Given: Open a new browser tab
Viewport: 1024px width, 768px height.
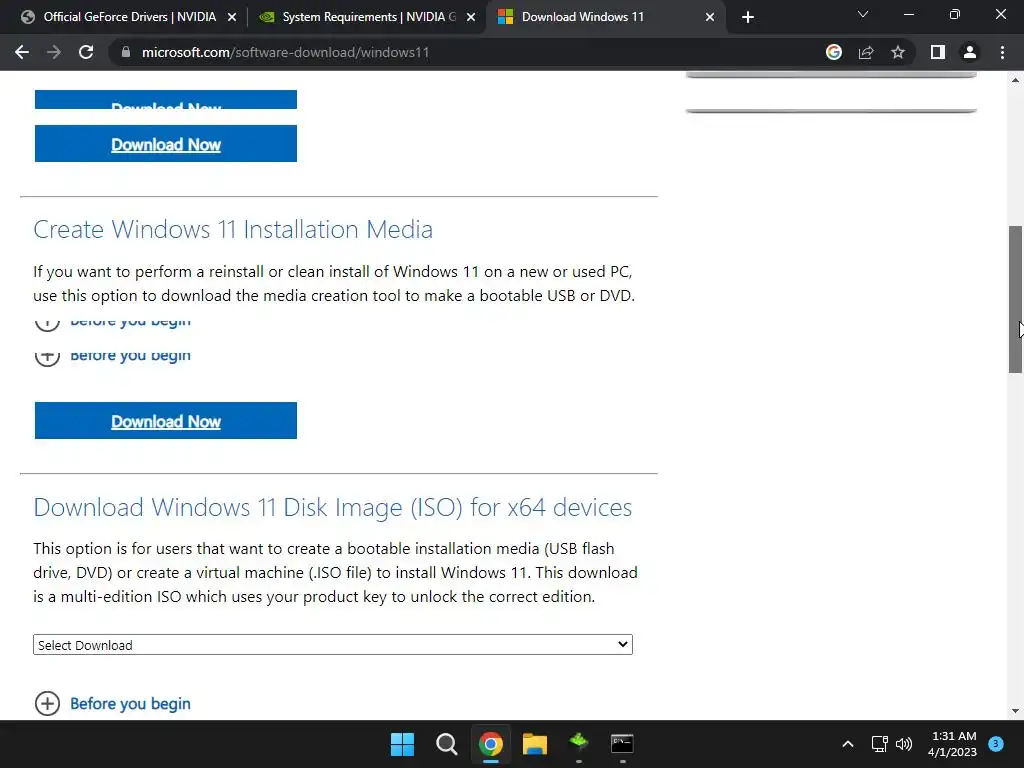Looking at the screenshot, I should coord(748,17).
